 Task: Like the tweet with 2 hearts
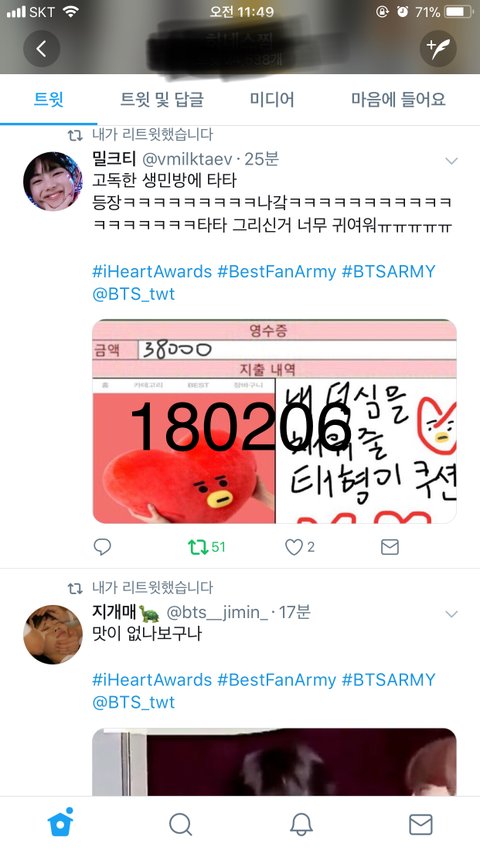tap(300, 547)
